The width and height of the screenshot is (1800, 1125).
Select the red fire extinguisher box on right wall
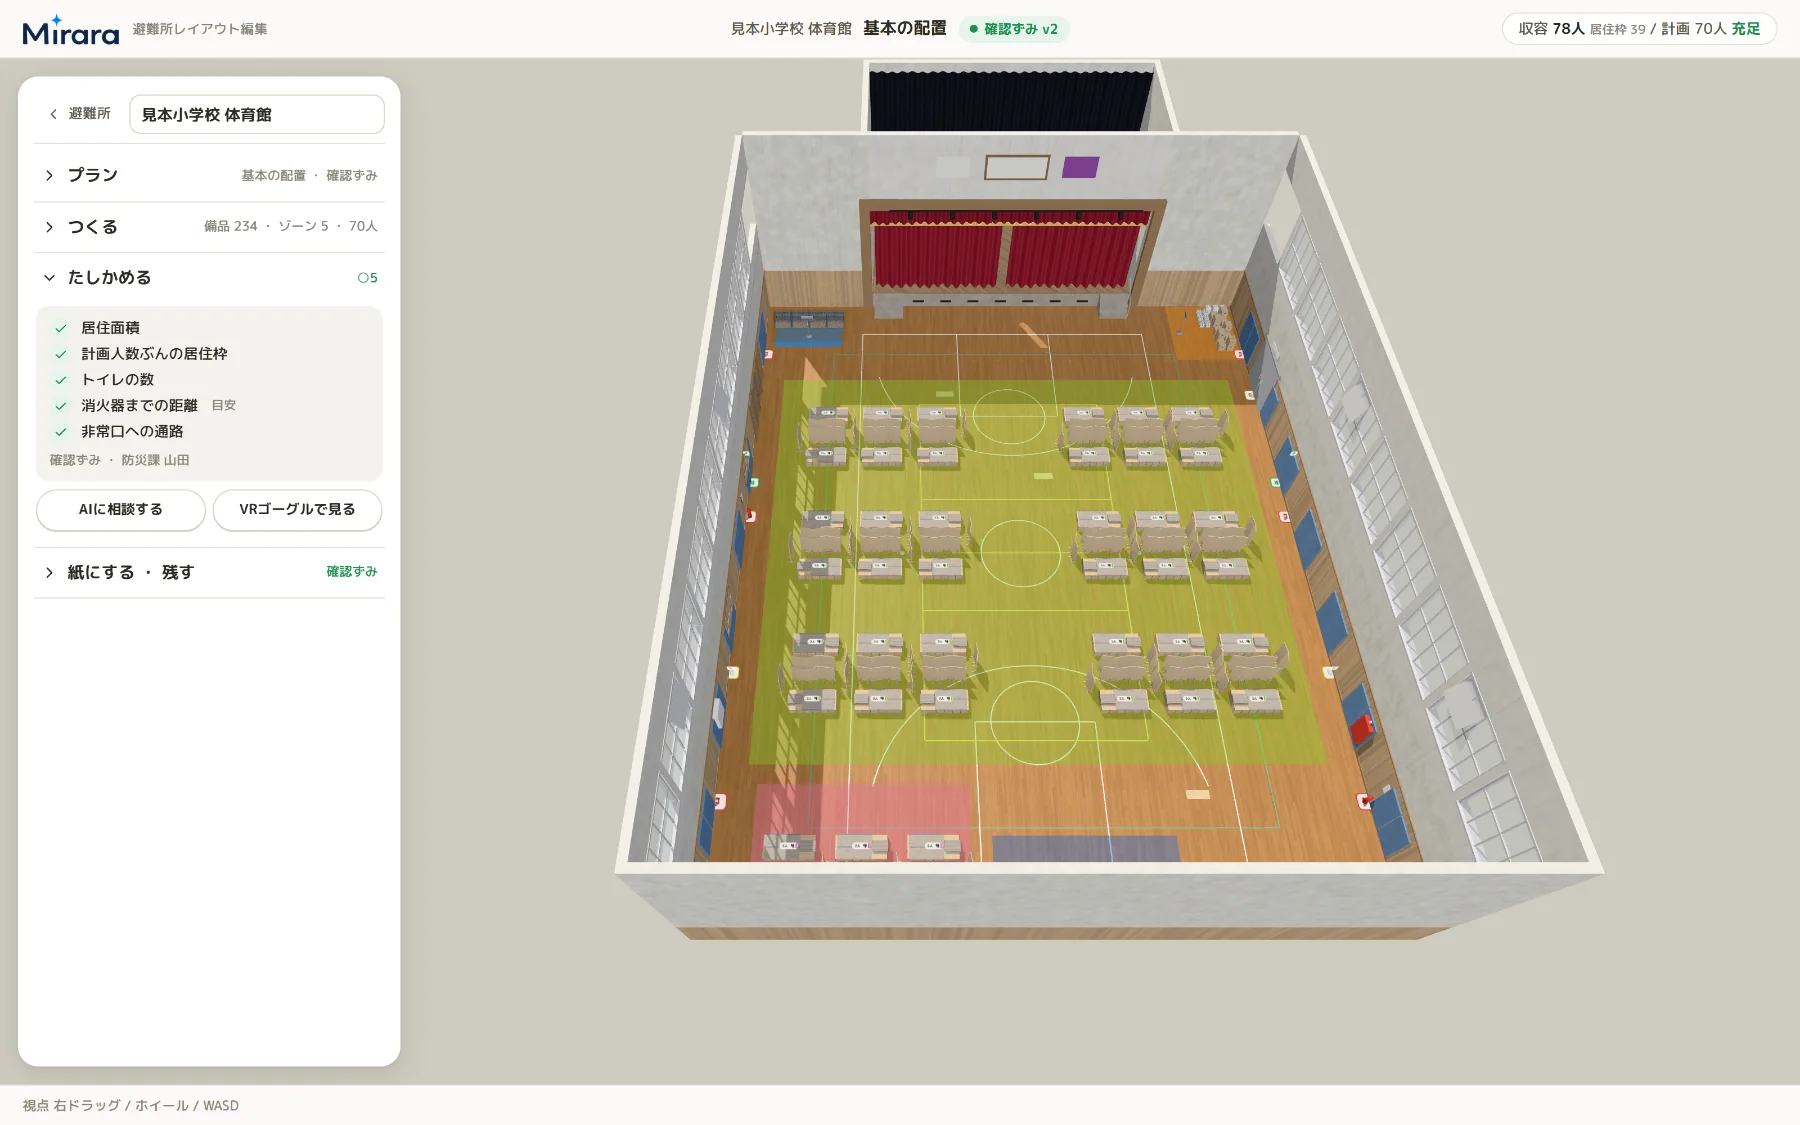tap(1361, 729)
